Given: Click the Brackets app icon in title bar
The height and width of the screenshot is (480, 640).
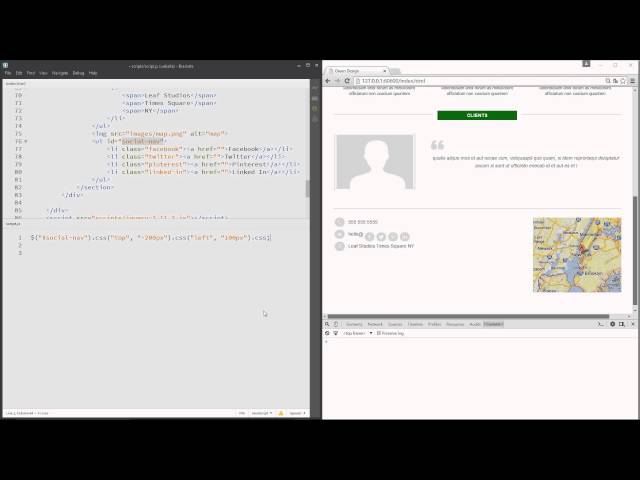Looking at the screenshot, I should coord(5,65).
